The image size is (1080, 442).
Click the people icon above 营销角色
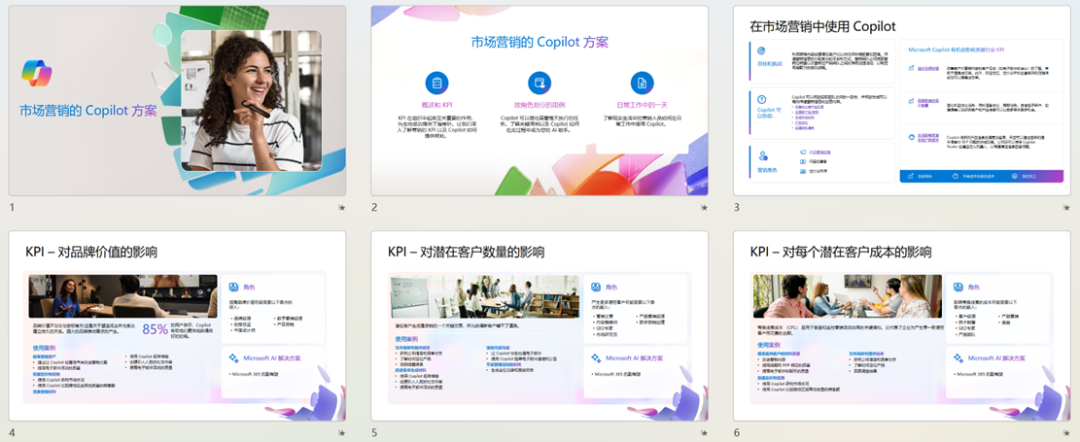pos(762,156)
